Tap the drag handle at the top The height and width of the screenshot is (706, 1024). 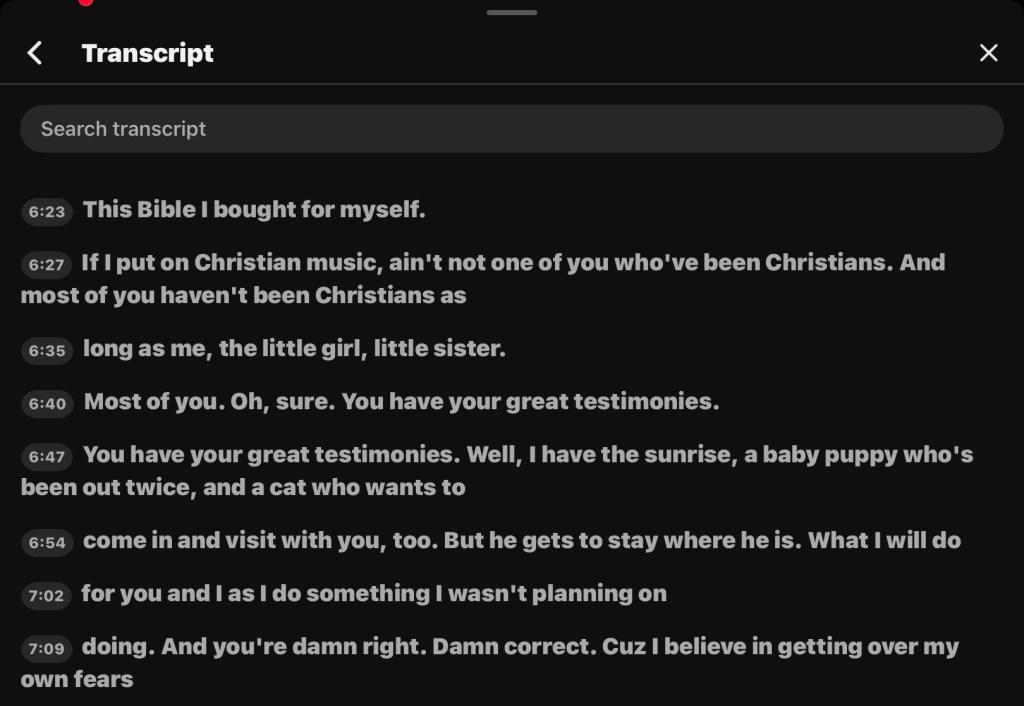point(512,12)
